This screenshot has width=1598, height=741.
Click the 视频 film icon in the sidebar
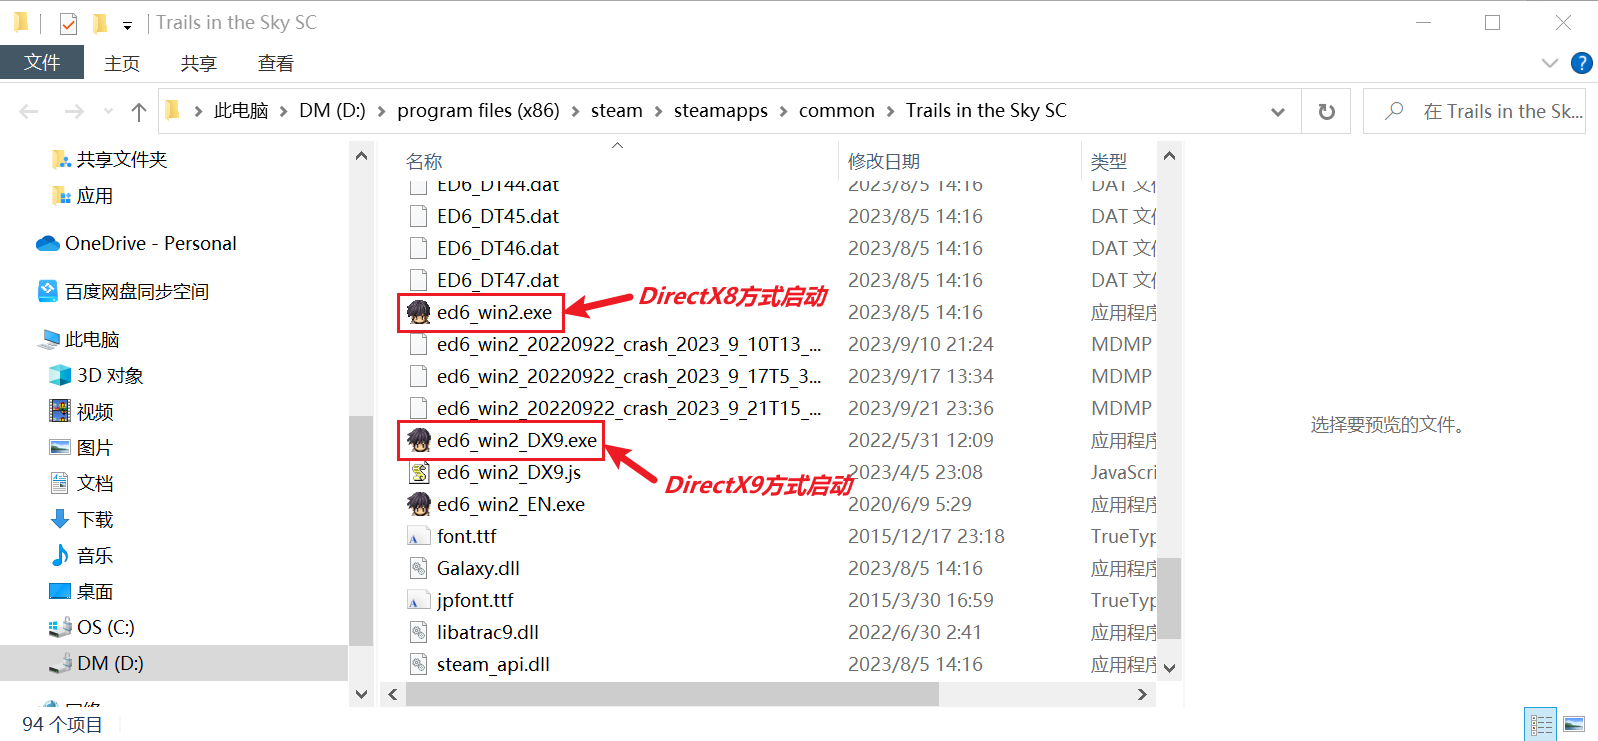[60, 411]
